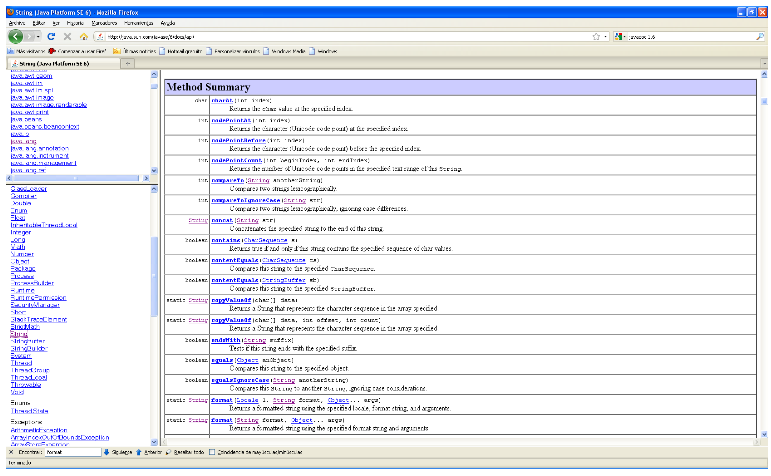The height and width of the screenshot is (476, 771).
Task: Click the packages list horizontal scrollbar
Action: point(75,180)
